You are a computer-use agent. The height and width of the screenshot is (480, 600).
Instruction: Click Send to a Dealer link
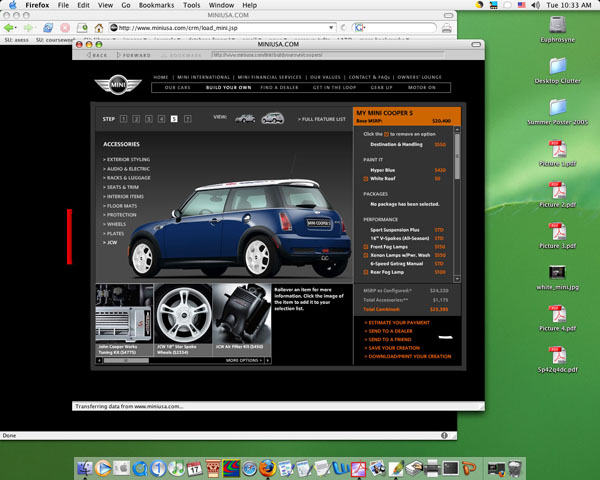[388, 331]
